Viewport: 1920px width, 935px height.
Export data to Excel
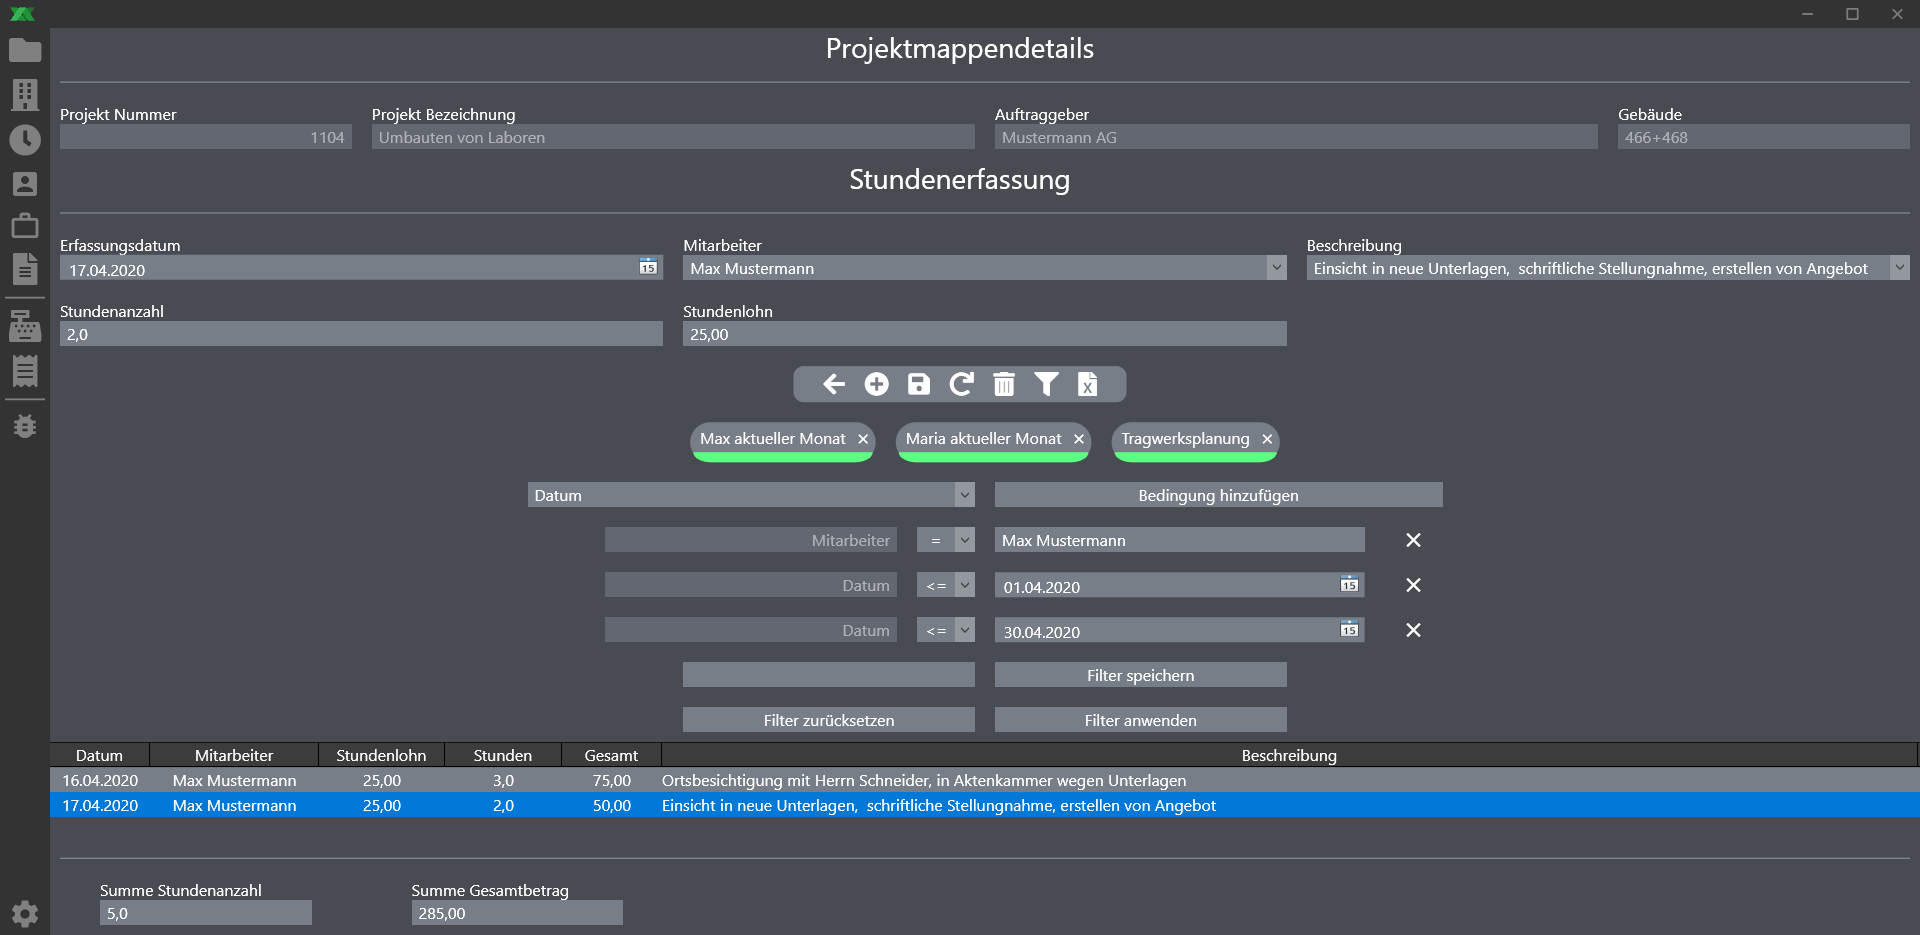1087,384
